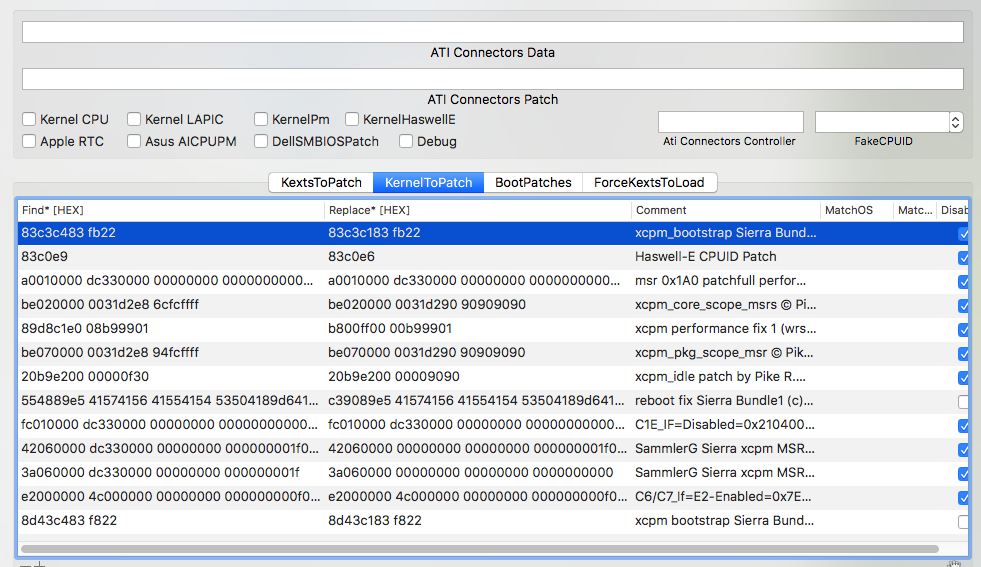Viewport: 981px width, 567px height.
Task: Enable DellSMBIOSPatch option
Action: pyautogui.click(x=261, y=142)
